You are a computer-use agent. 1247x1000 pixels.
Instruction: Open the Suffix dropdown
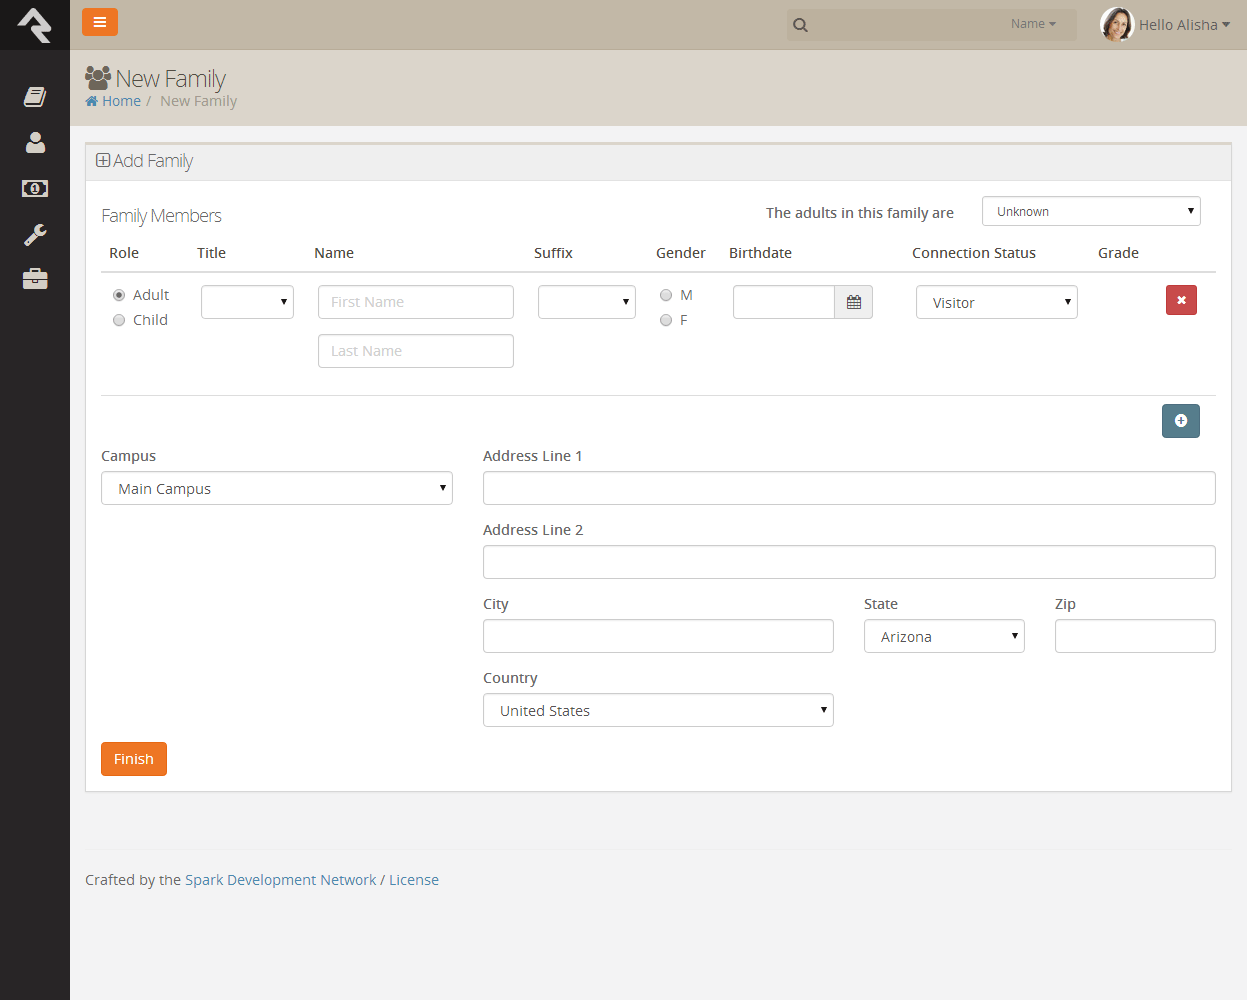pyautogui.click(x=587, y=302)
